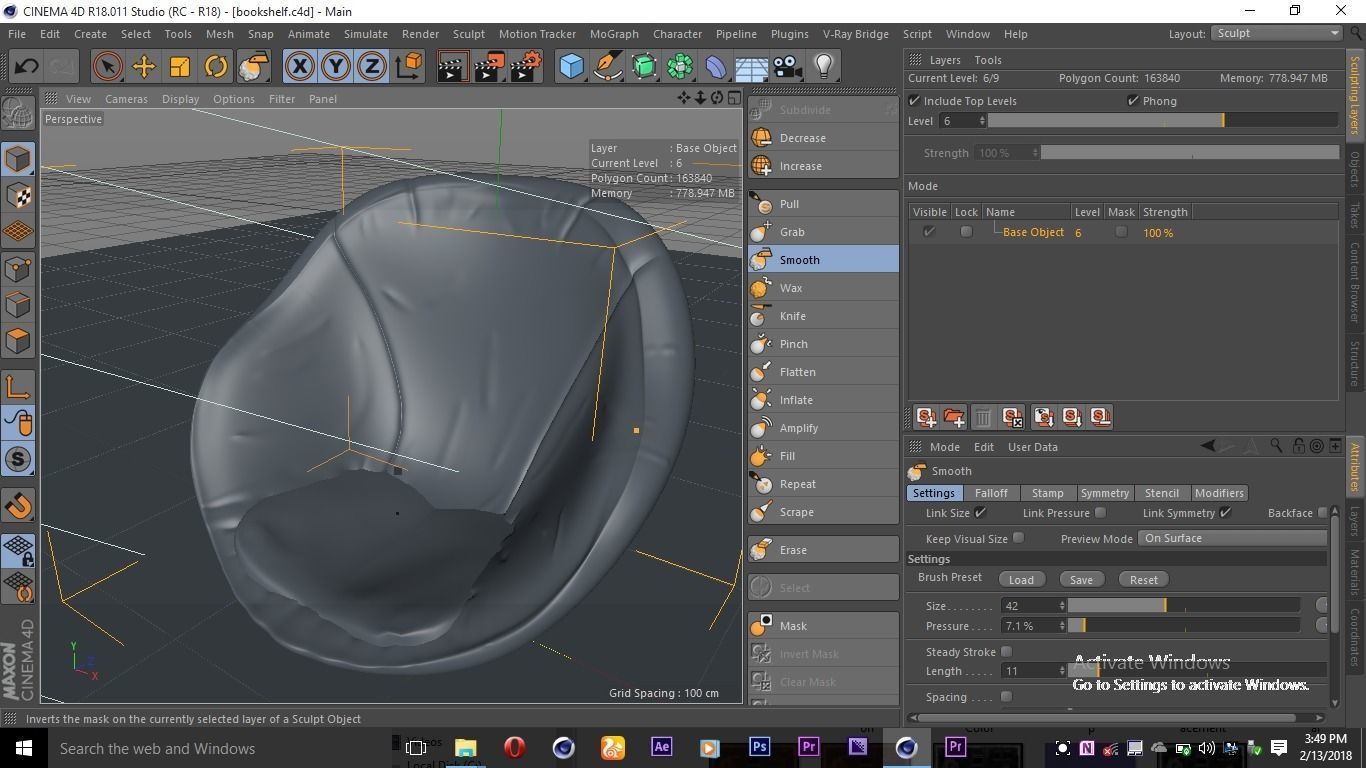Activate the Move tool
Screen dimensions: 1366x768
point(143,67)
